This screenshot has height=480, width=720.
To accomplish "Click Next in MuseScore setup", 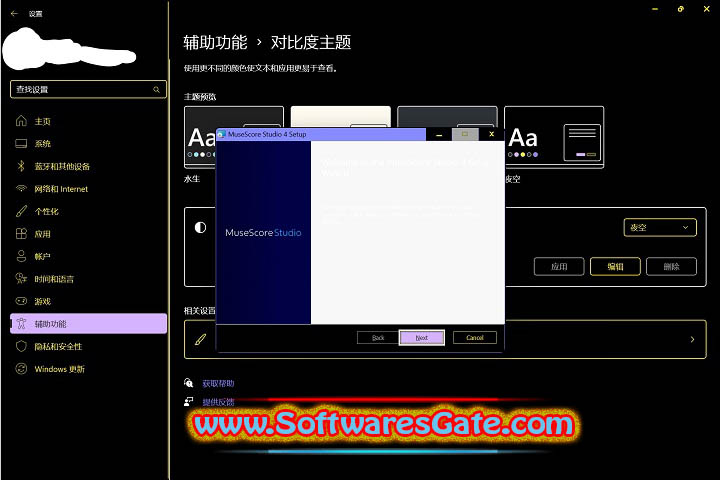I will click(x=422, y=338).
